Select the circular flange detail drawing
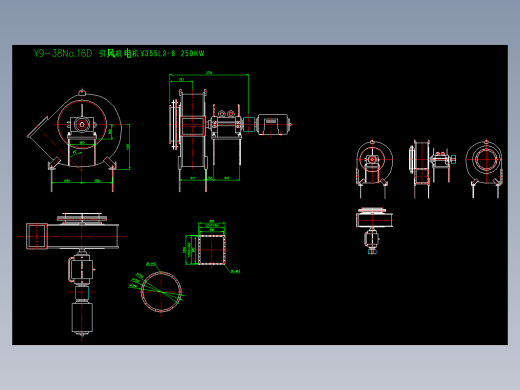Image resolution: width=520 pixels, height=390 pixels. click(x=157, y=289)
